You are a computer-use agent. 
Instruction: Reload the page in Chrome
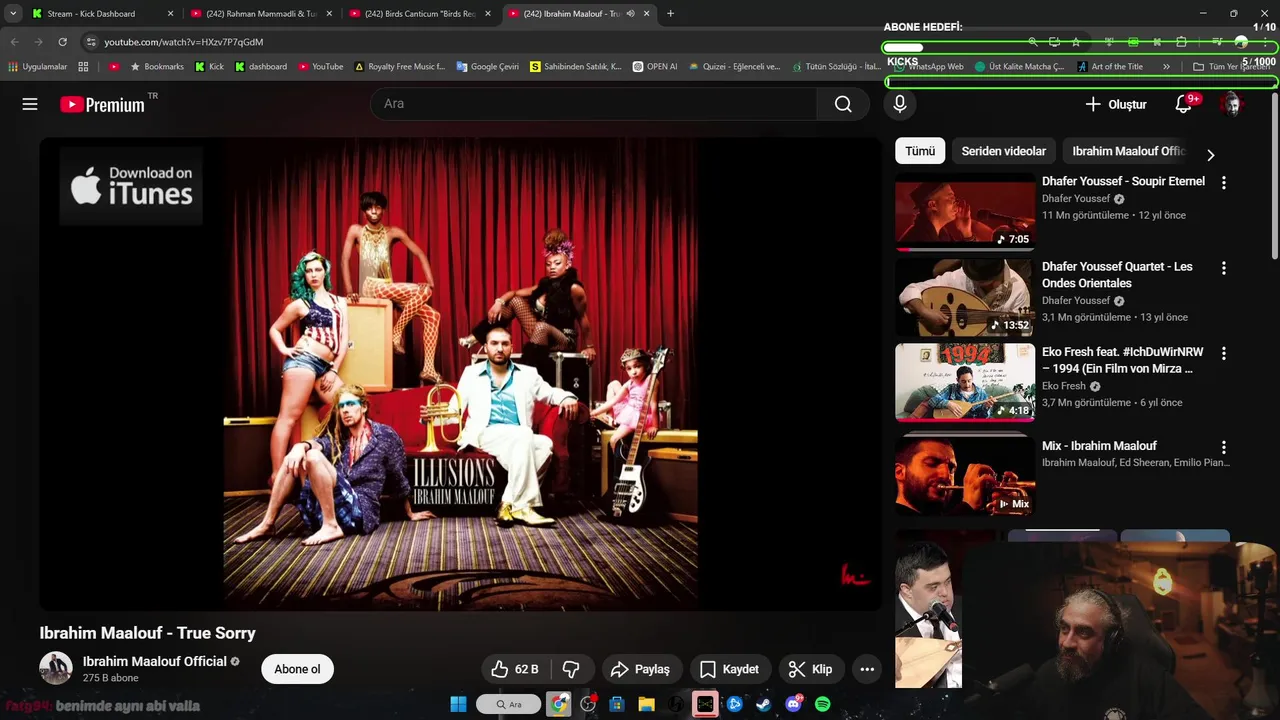coord(62,42)
